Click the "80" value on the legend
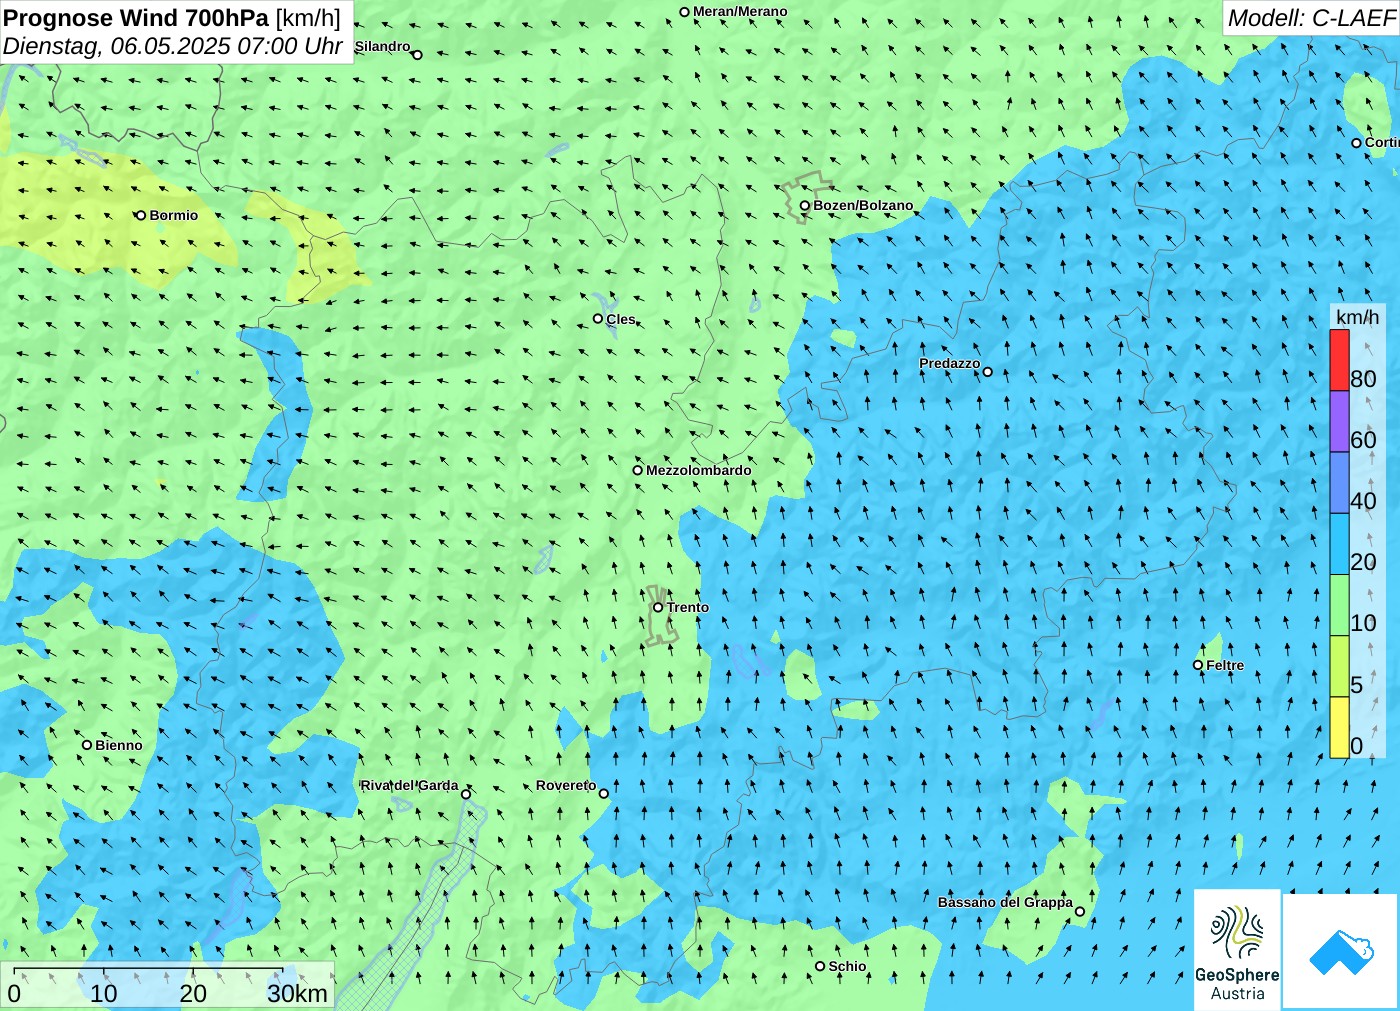This screenshot has width=1400, height=1011. pyautogui.click(x=1363, y=379)
